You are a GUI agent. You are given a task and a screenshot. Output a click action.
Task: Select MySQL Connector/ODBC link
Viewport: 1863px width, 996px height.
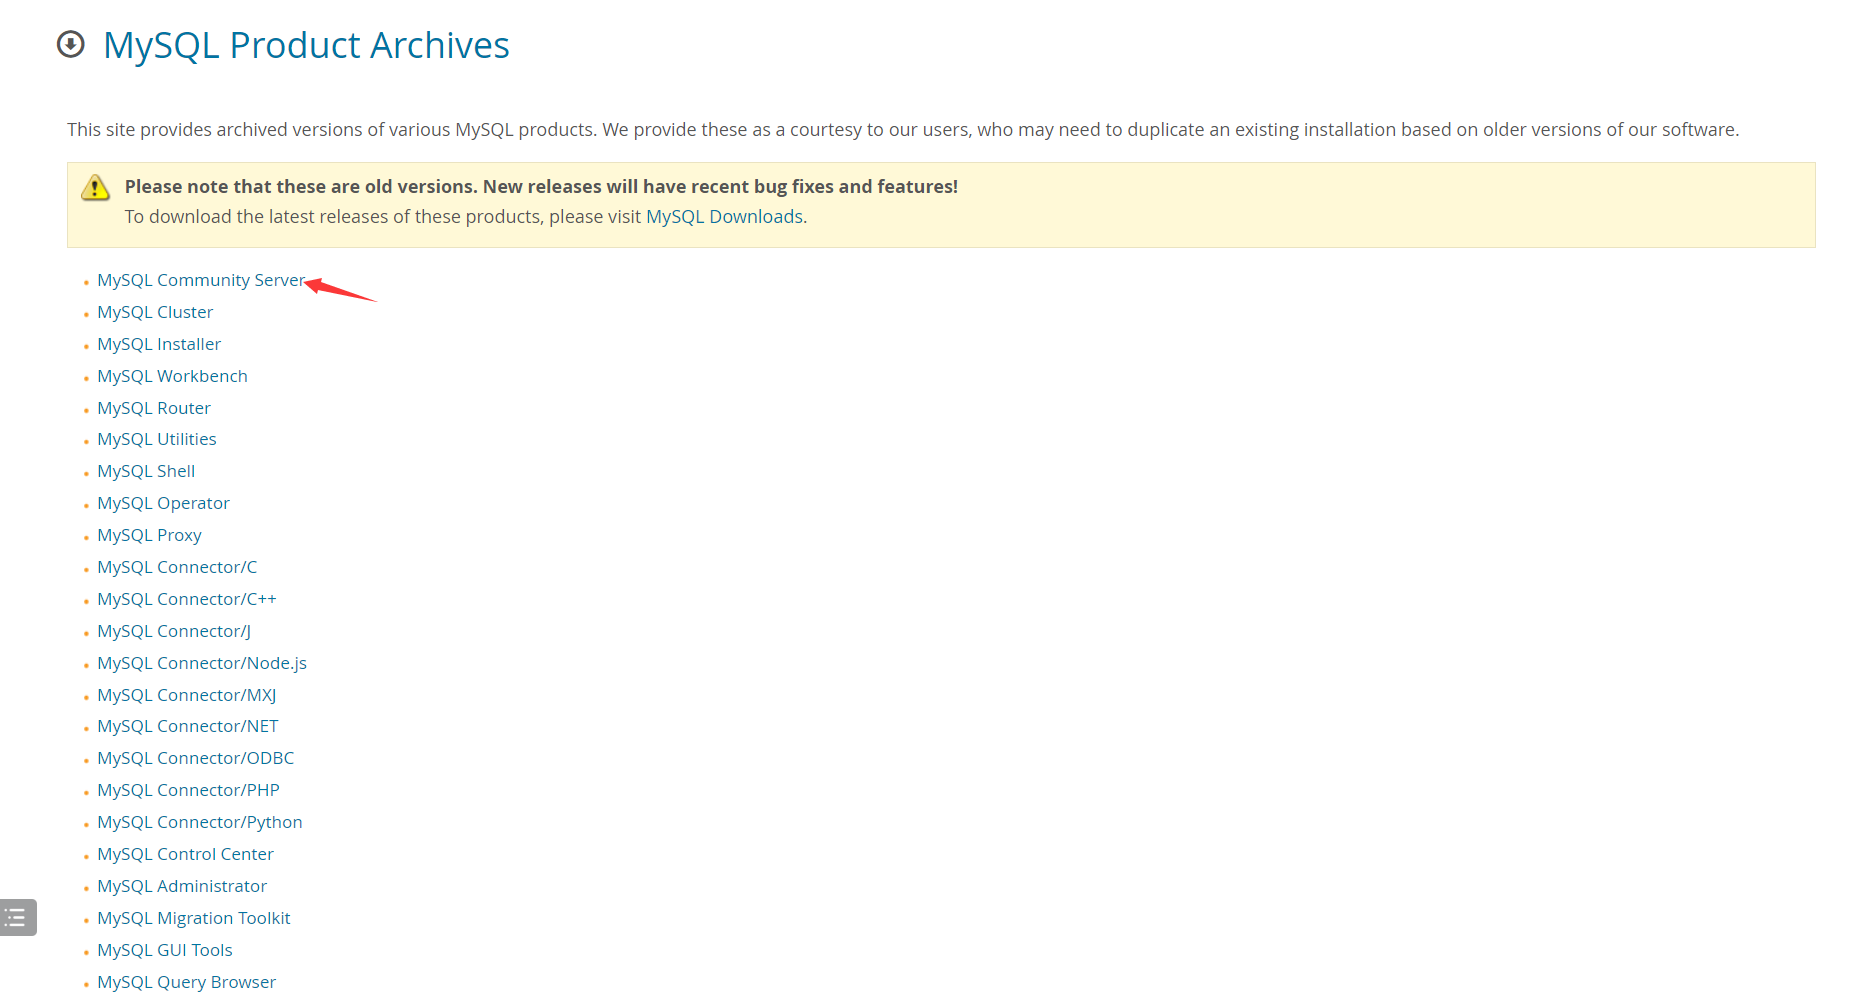196,758
